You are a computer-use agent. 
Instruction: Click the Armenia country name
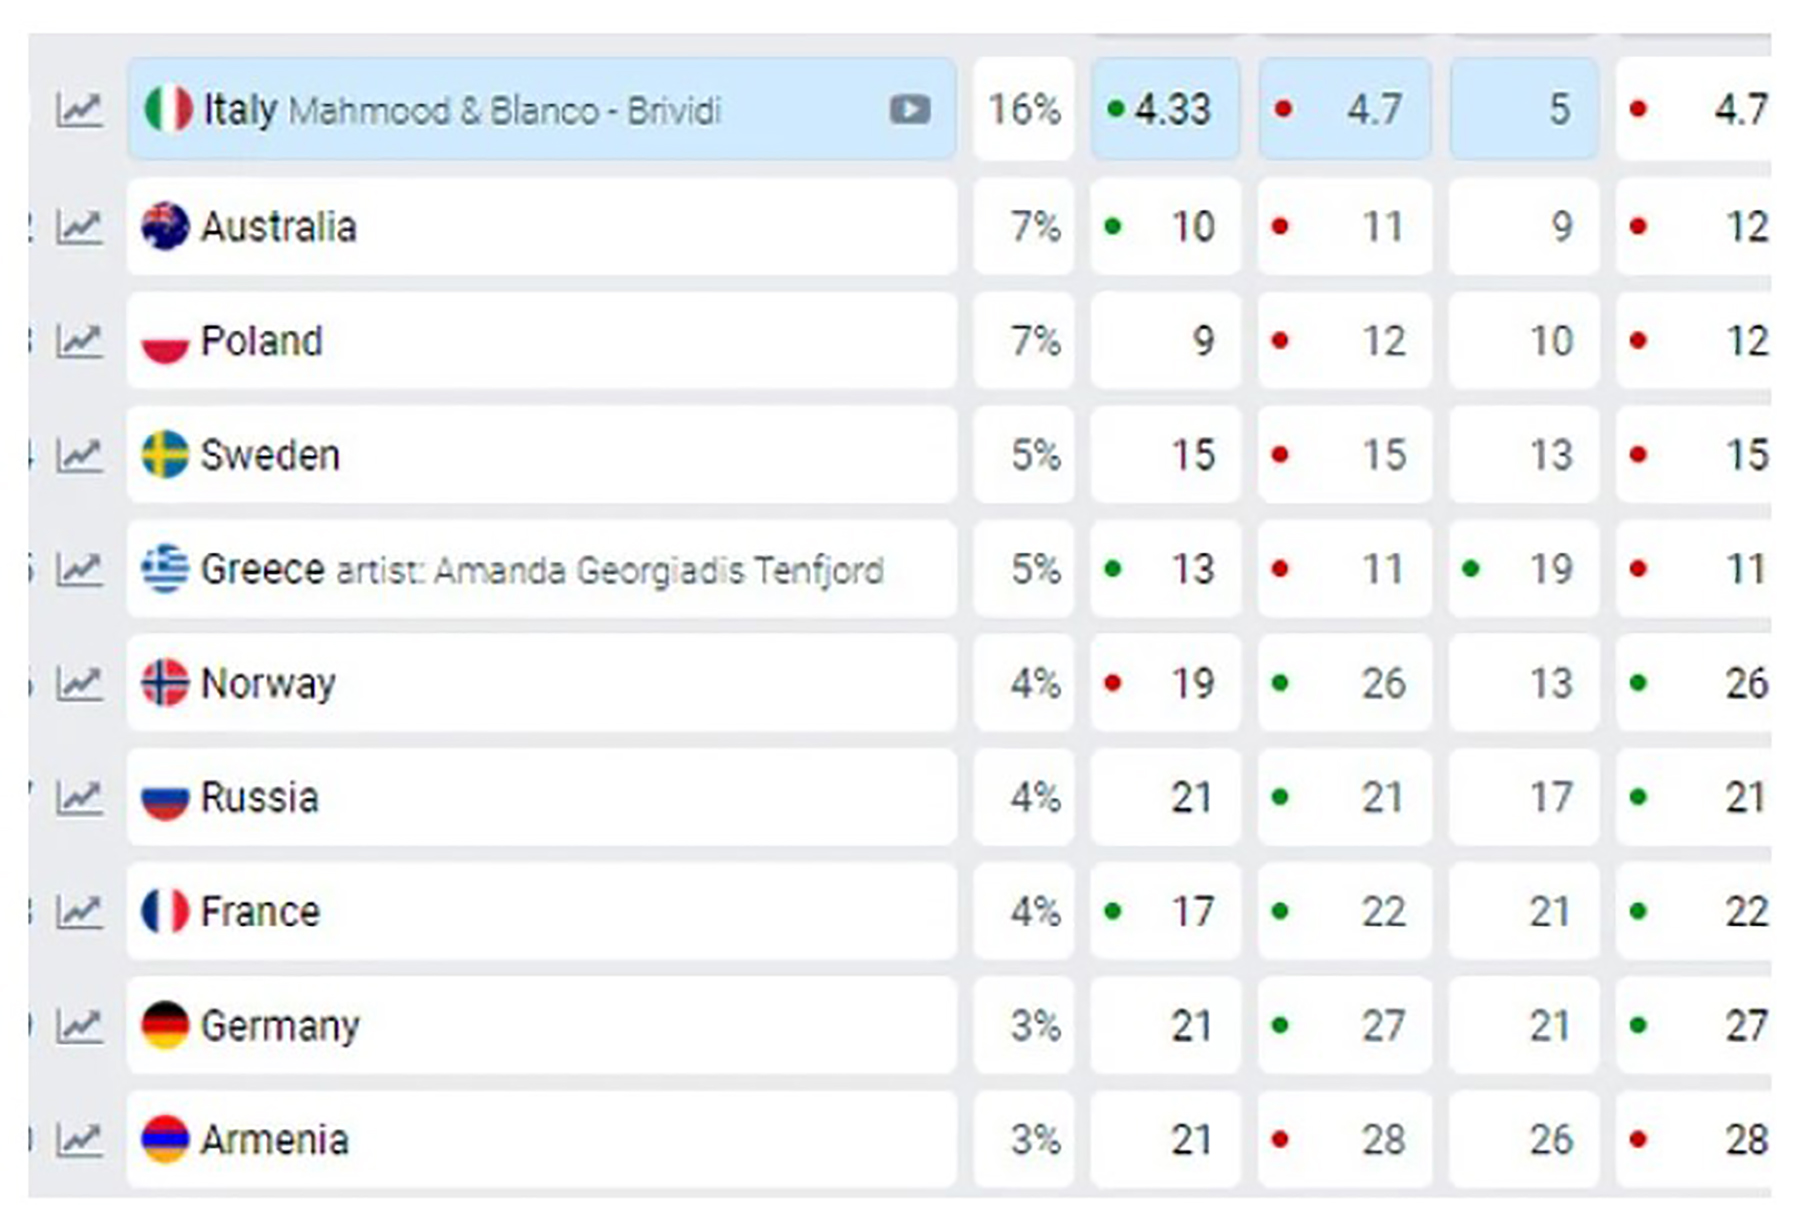[275, 1139]
